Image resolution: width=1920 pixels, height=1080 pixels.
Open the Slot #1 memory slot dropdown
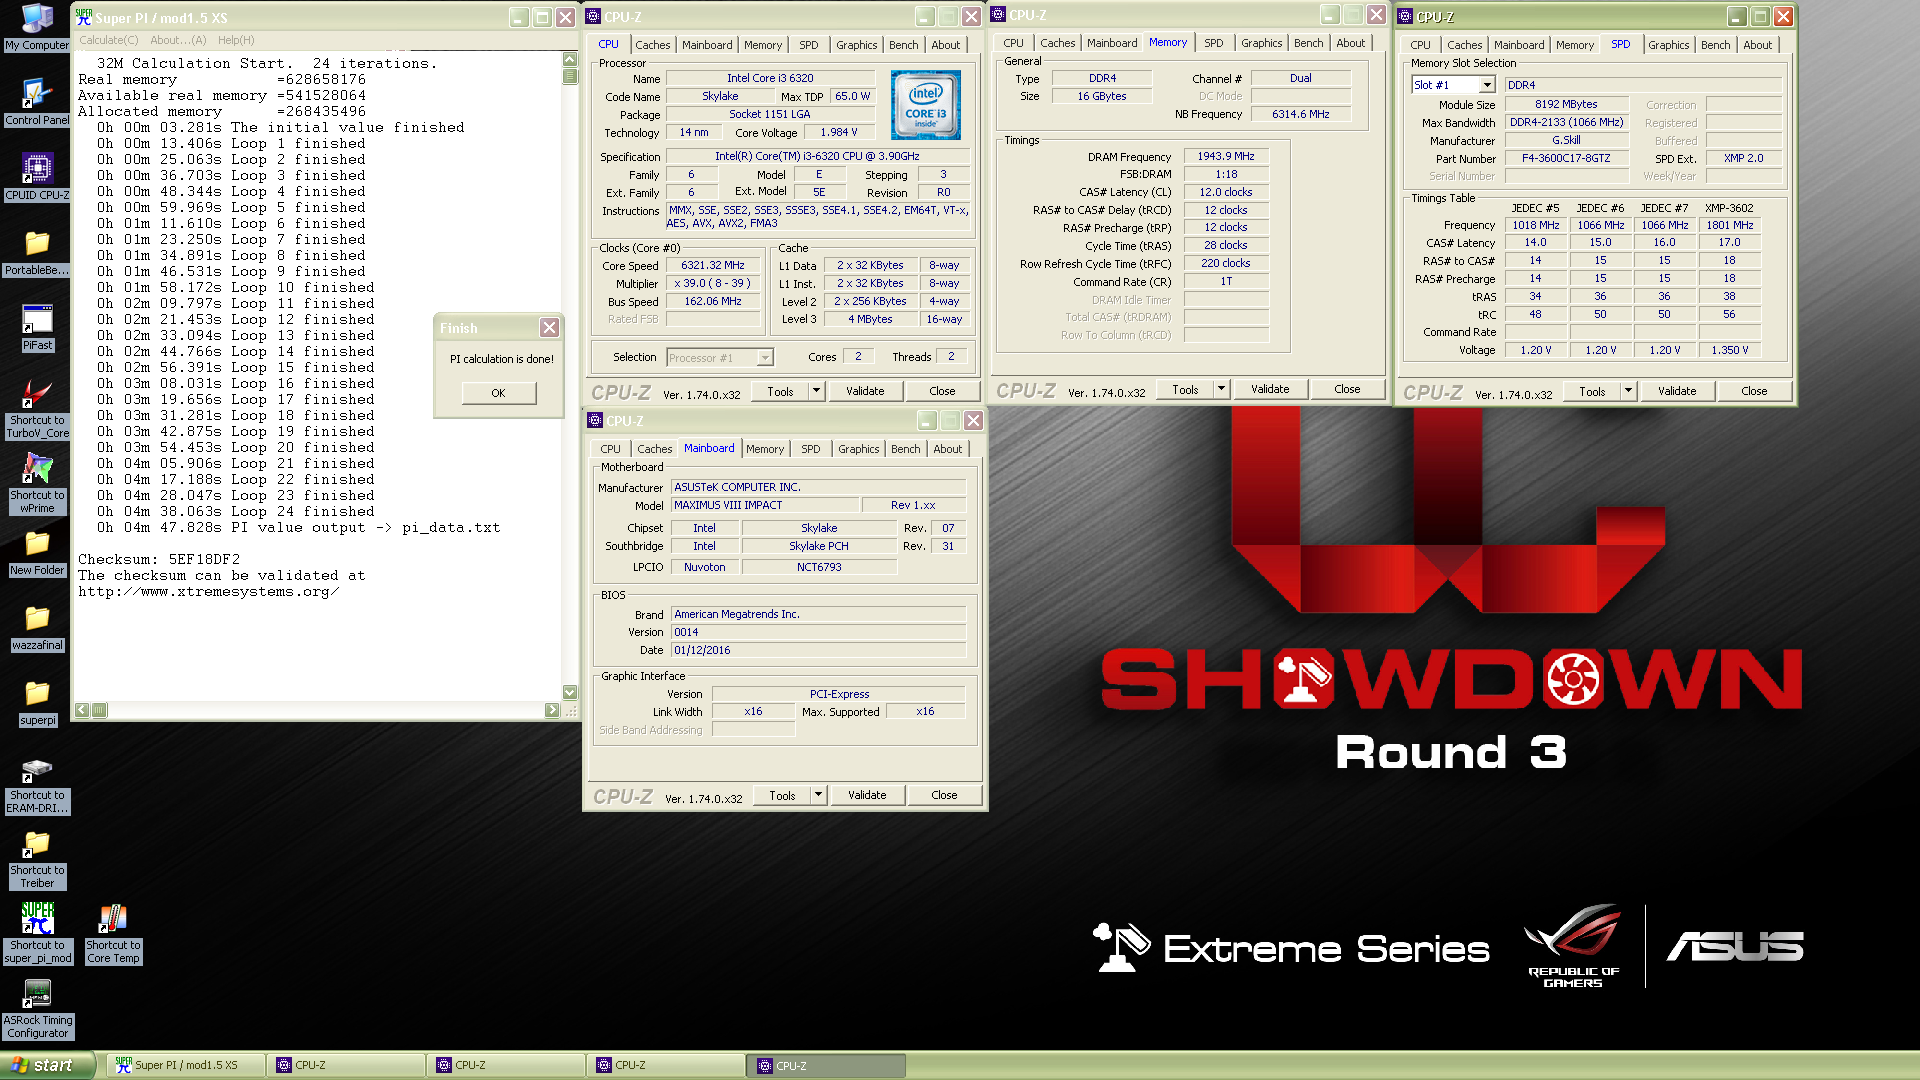click(x=1487, y=85)
